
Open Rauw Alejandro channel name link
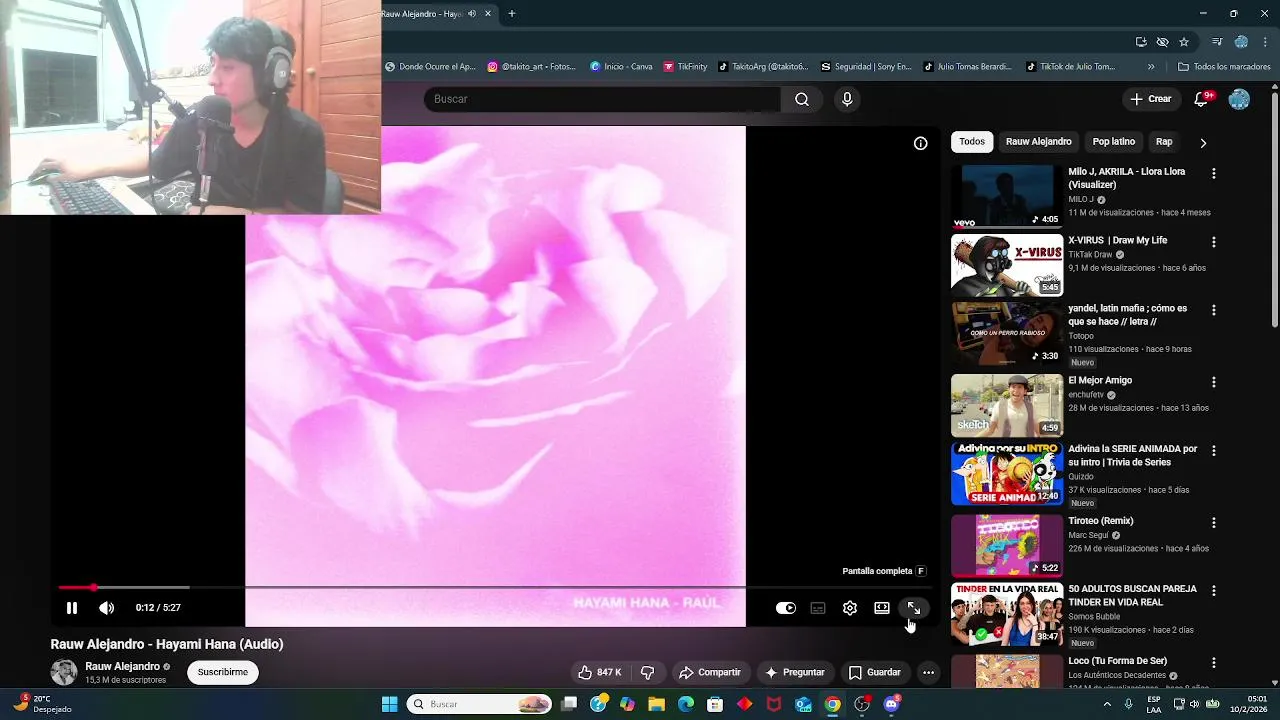(122, 666)
